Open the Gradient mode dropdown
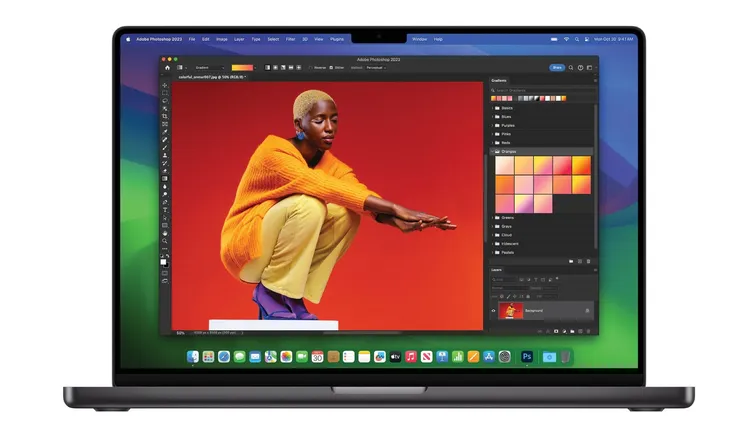 pyautogui.click(x=210, y=67)
